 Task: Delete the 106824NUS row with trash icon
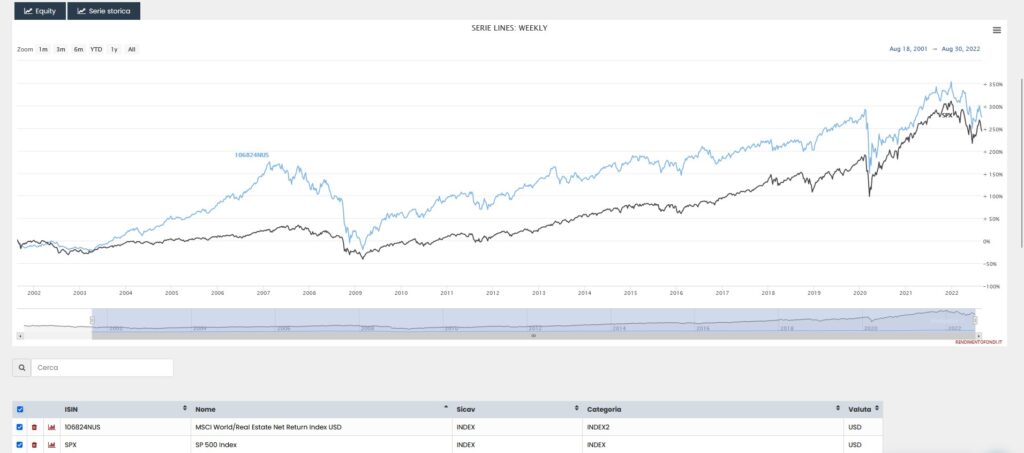[x=34, y=428]
